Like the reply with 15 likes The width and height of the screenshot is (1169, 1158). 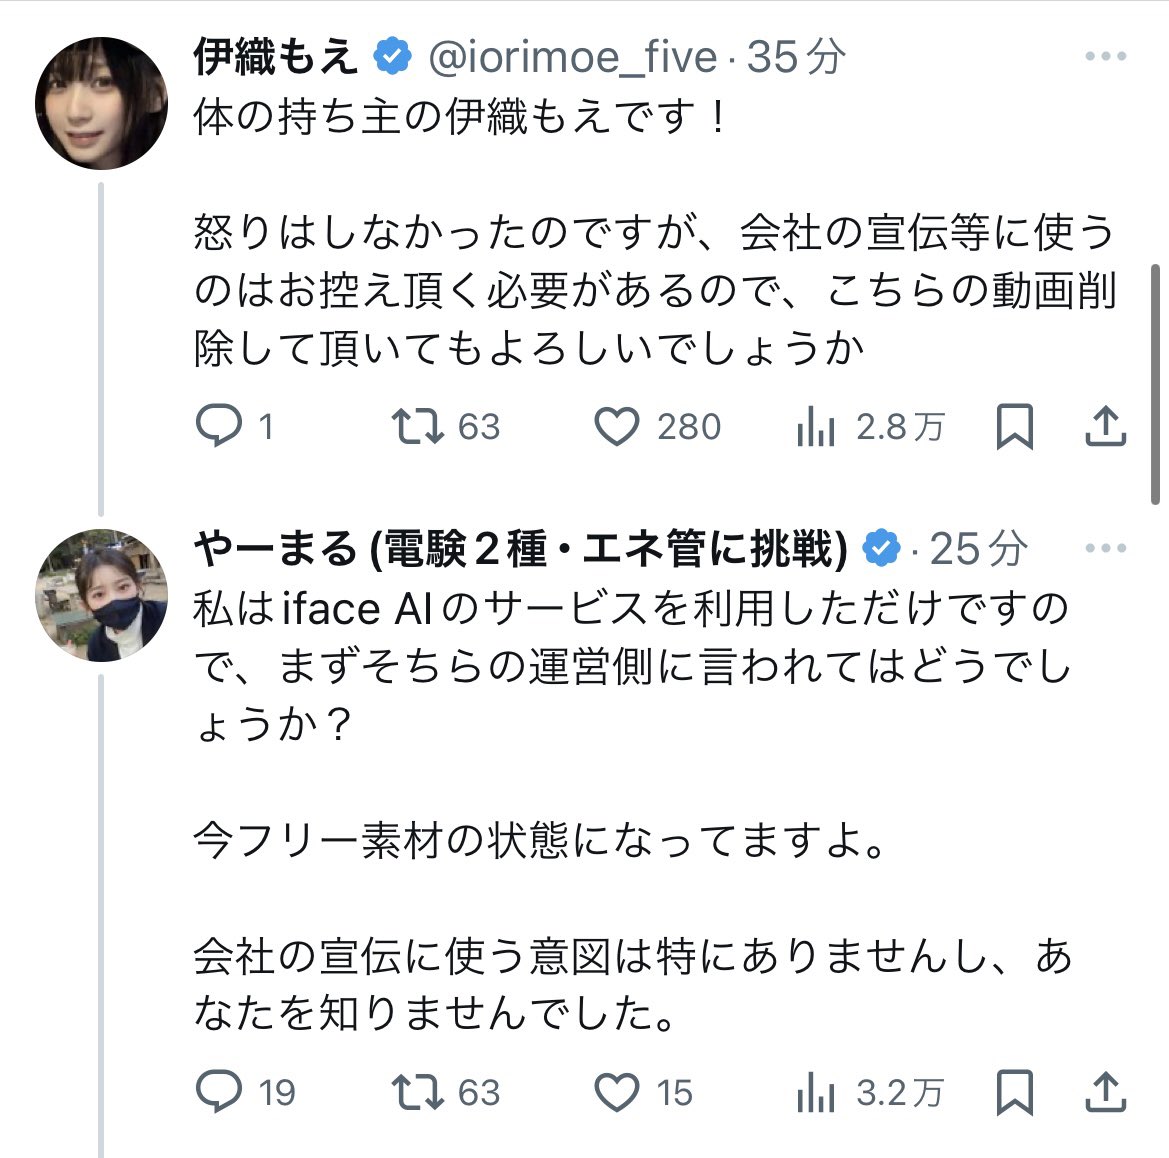pyautogui.click(x=617, y=1092)
